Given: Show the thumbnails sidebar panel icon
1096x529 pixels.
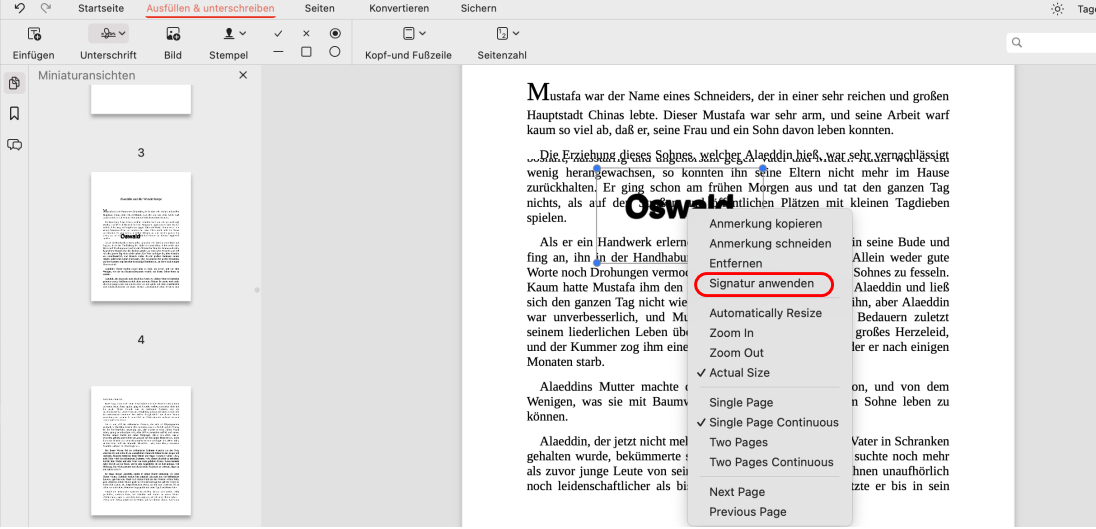Looking at the screenshot, I should point(14,83).
